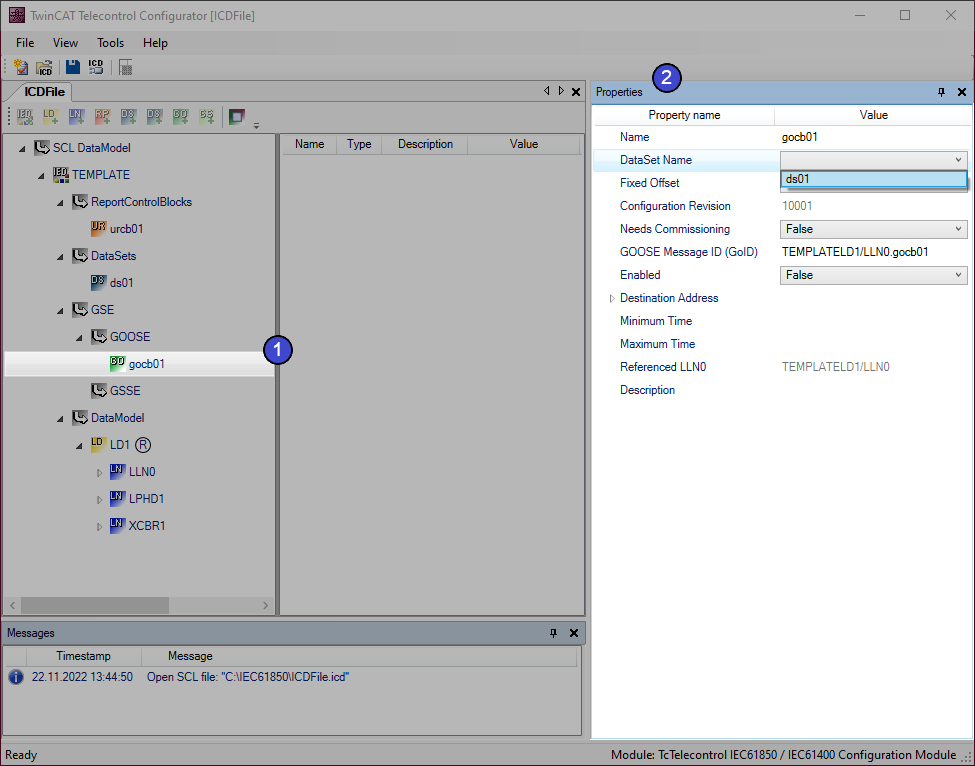Collapse the DataModel node

(60, 419)
